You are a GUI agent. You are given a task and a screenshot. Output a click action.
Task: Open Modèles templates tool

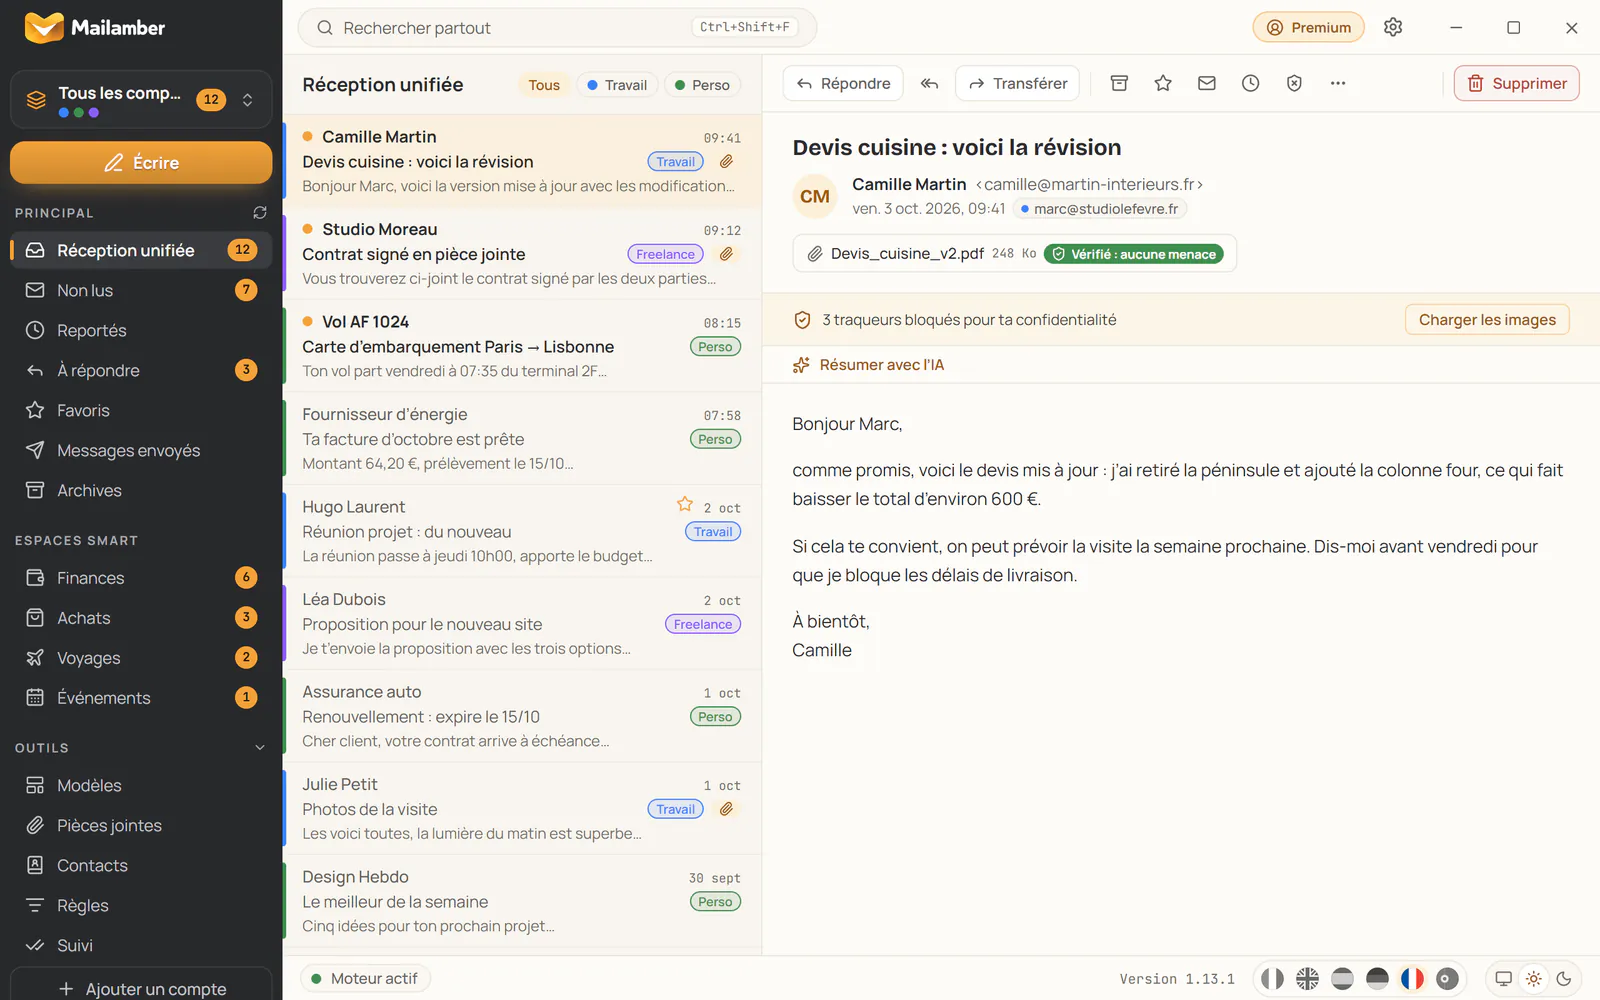click(141, 785)
